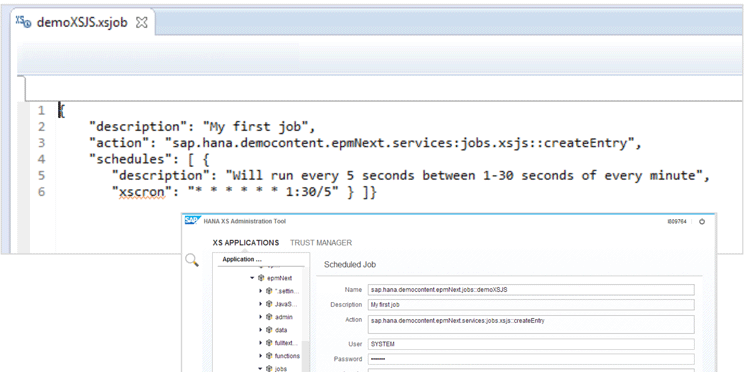
Task: Expand the JavaS... tree node
Action: click(260, 304)
